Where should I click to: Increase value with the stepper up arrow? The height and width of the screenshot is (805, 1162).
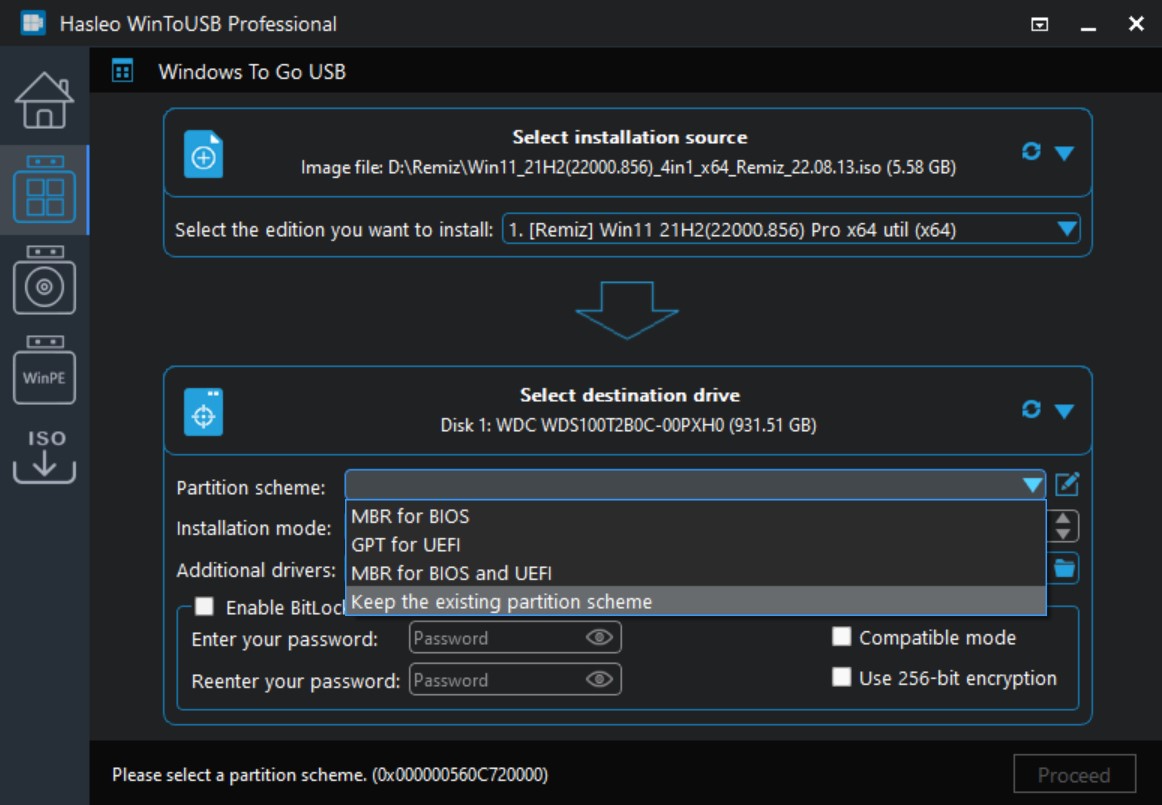click(x=1063, y=519)
